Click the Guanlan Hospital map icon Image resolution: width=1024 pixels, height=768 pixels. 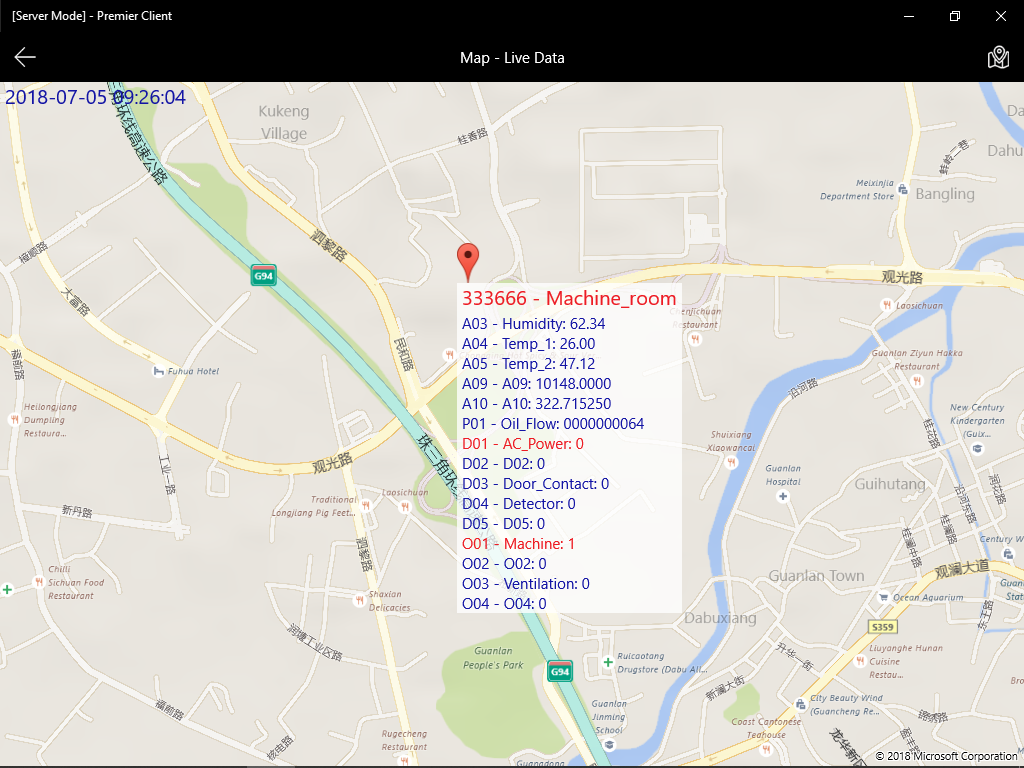[782, 495]
